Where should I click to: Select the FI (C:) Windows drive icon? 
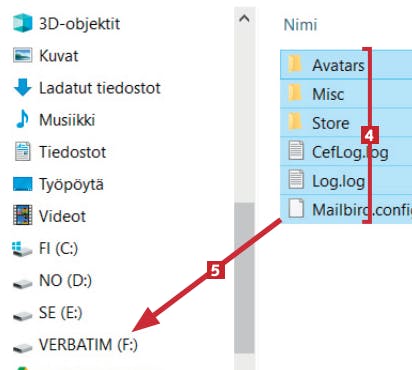pyautogui.click(x=22, y=249)
